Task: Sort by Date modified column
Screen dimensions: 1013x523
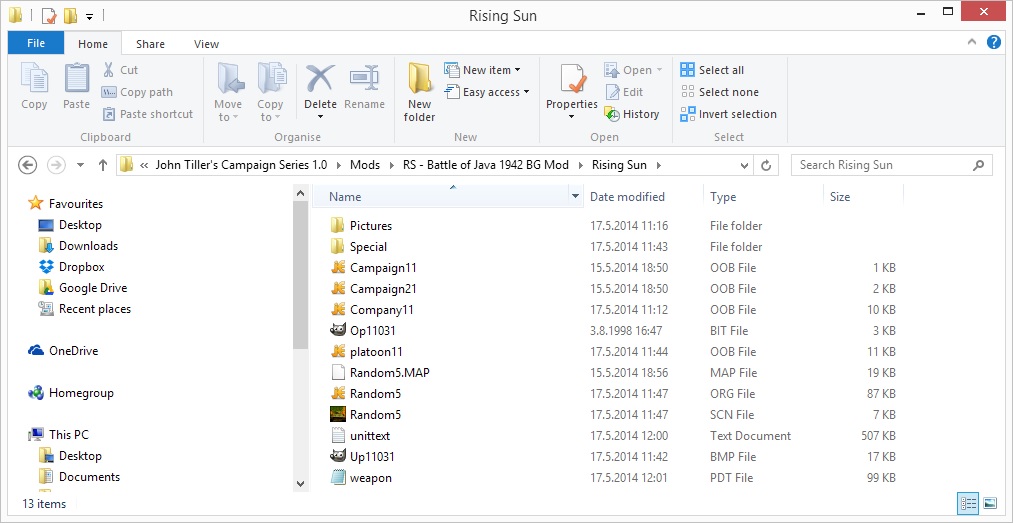Action: 627,197
